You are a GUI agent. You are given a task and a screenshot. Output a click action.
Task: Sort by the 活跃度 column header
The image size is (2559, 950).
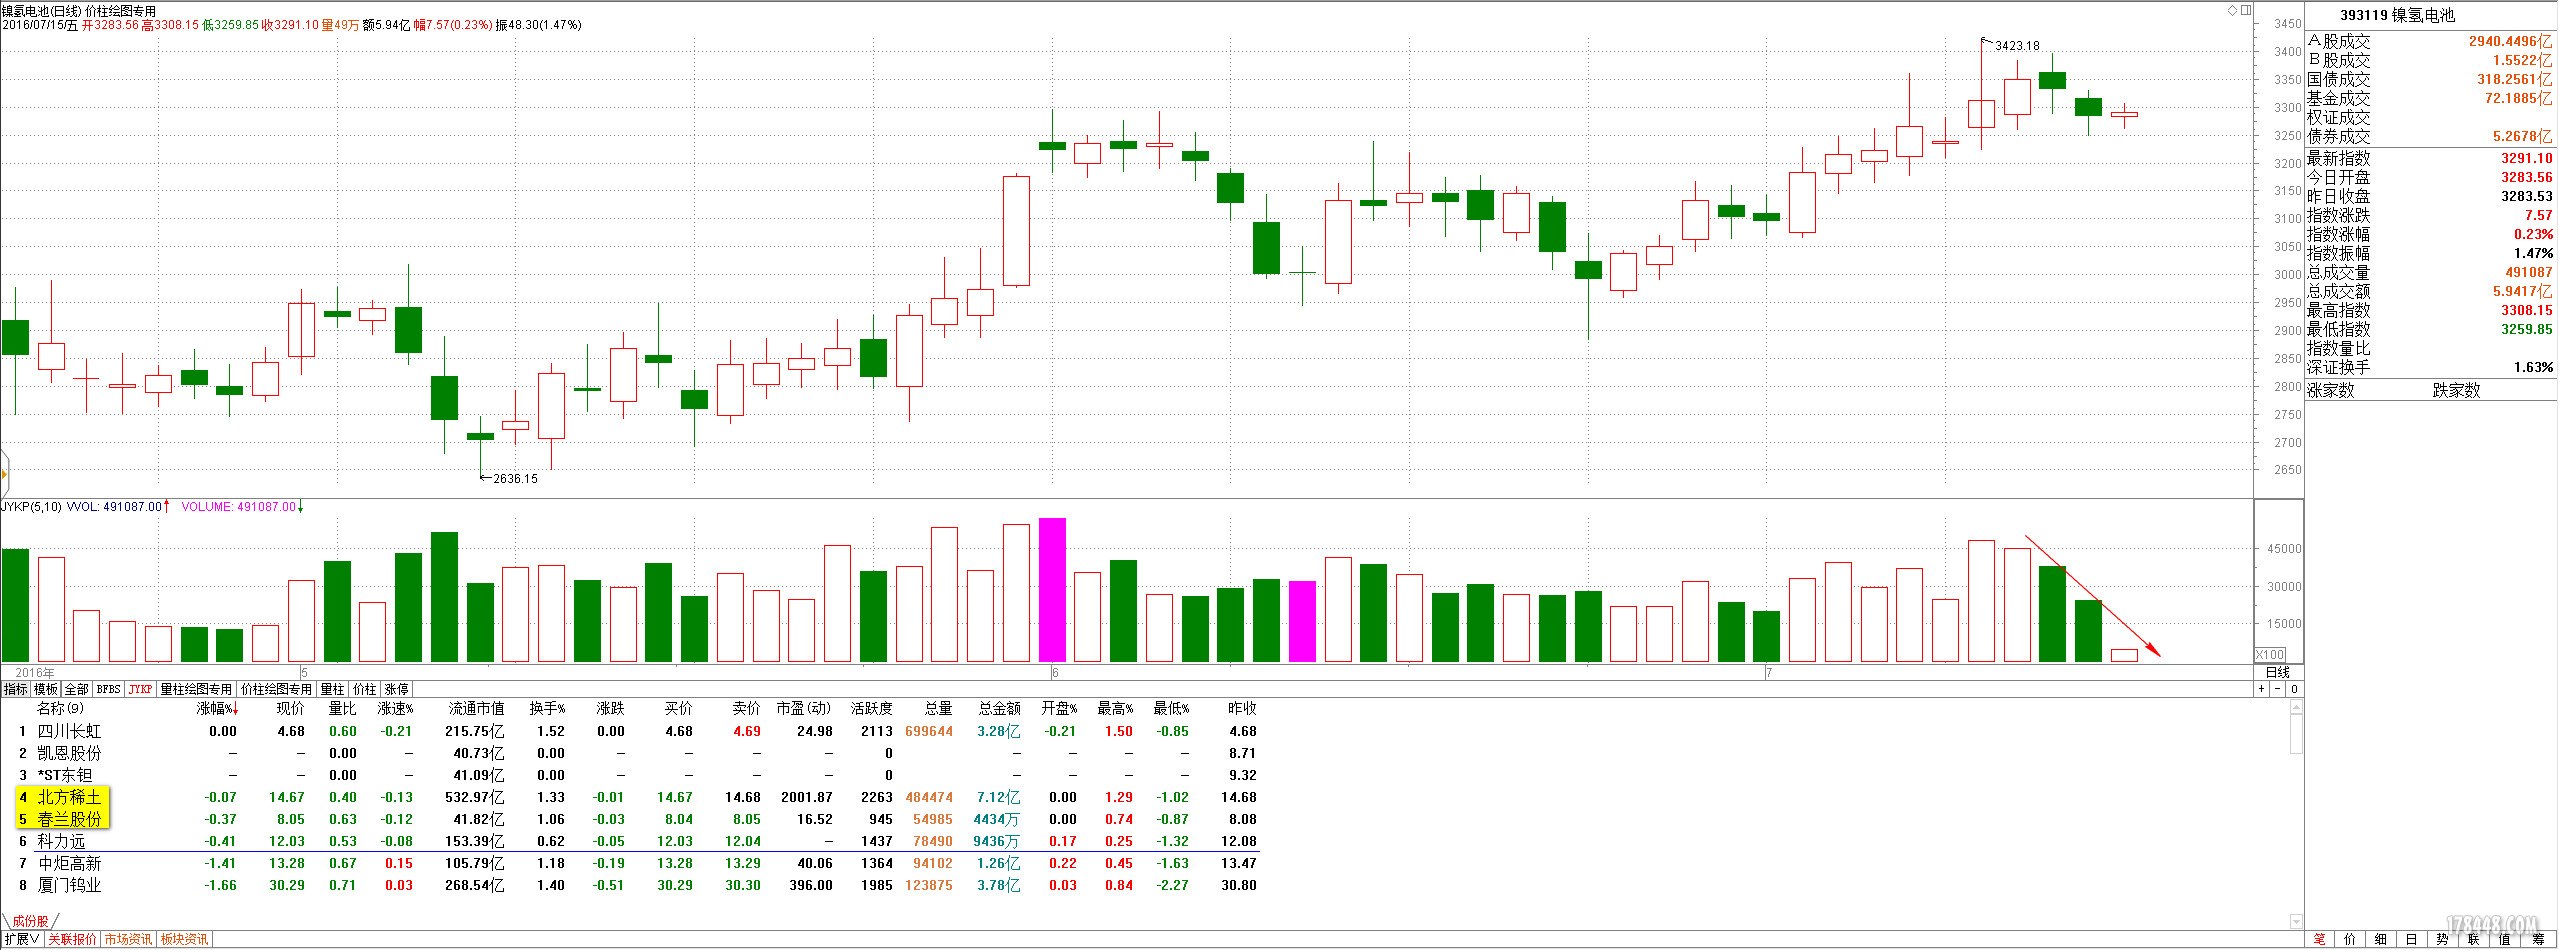pos(870,708)
